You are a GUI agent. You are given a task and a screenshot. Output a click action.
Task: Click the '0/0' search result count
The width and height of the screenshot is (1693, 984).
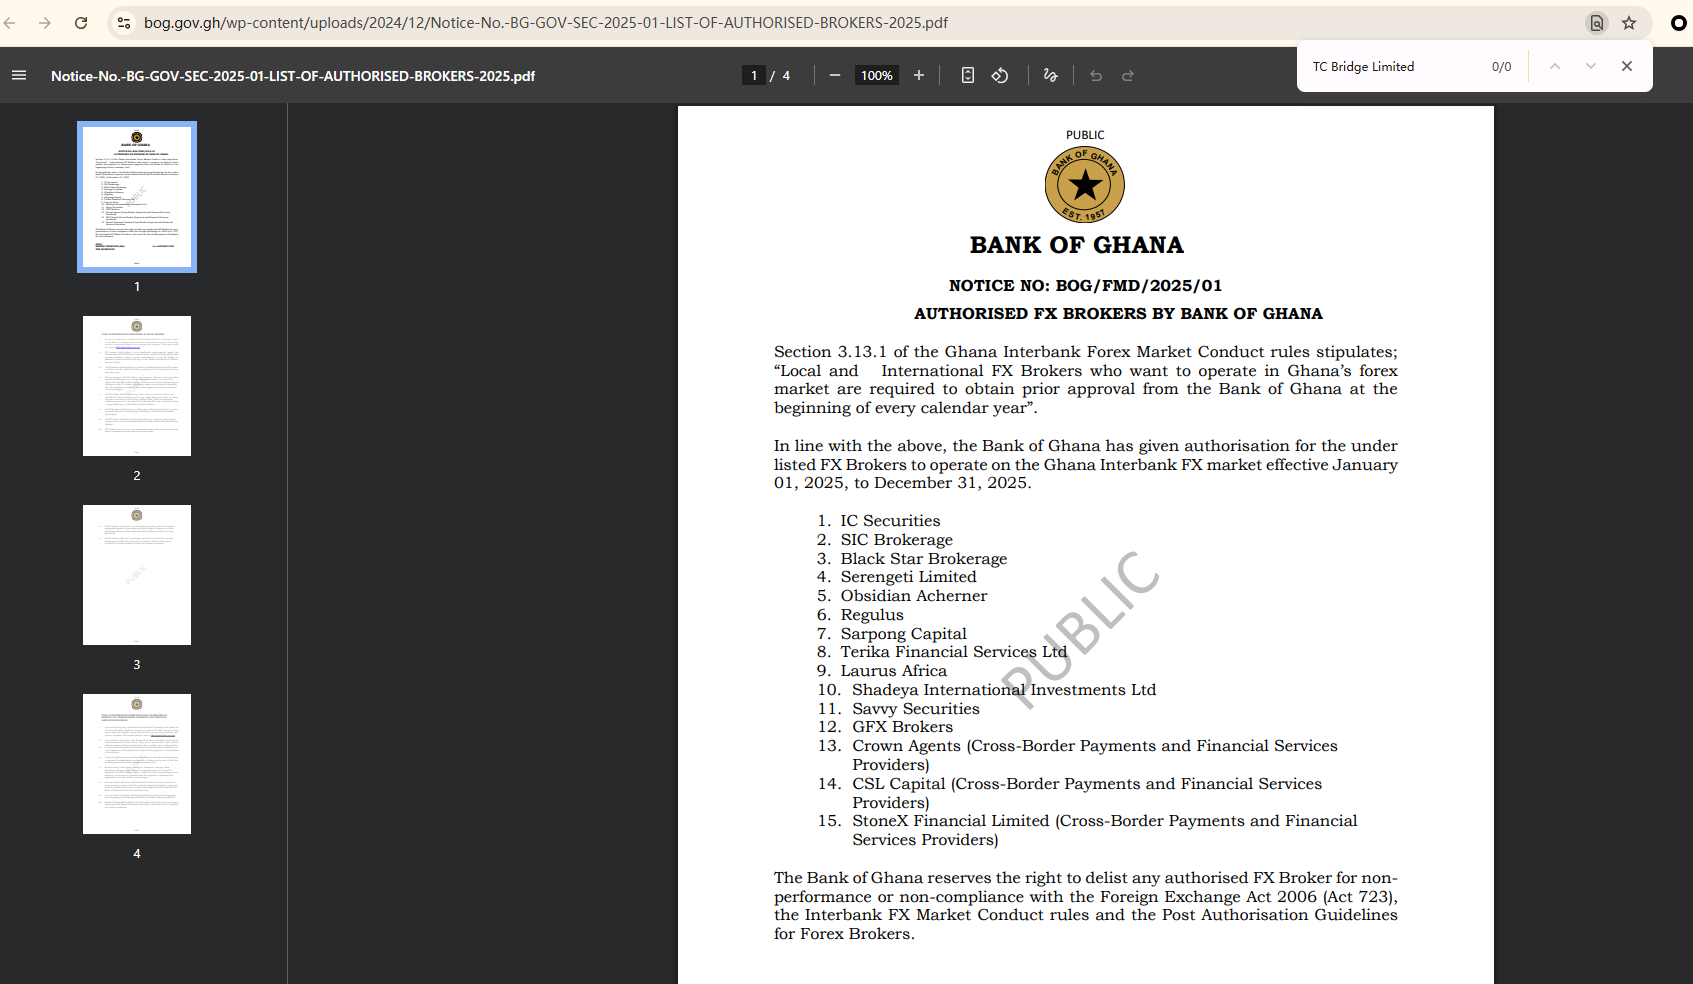(x=1501, y=67)
